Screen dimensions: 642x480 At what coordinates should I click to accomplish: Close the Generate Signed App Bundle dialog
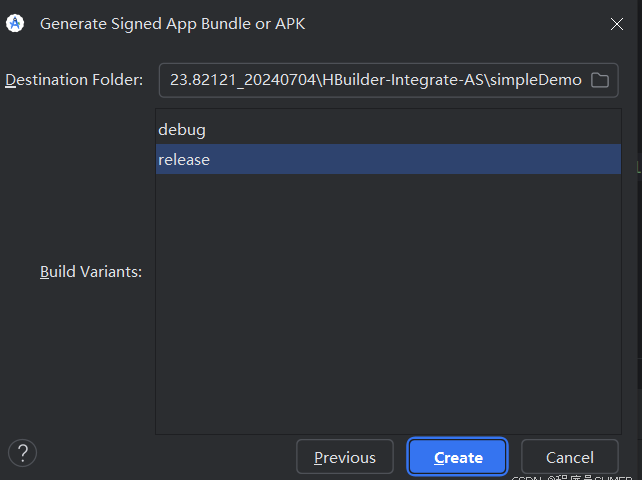pyautogui.click(x=617, y=24)
